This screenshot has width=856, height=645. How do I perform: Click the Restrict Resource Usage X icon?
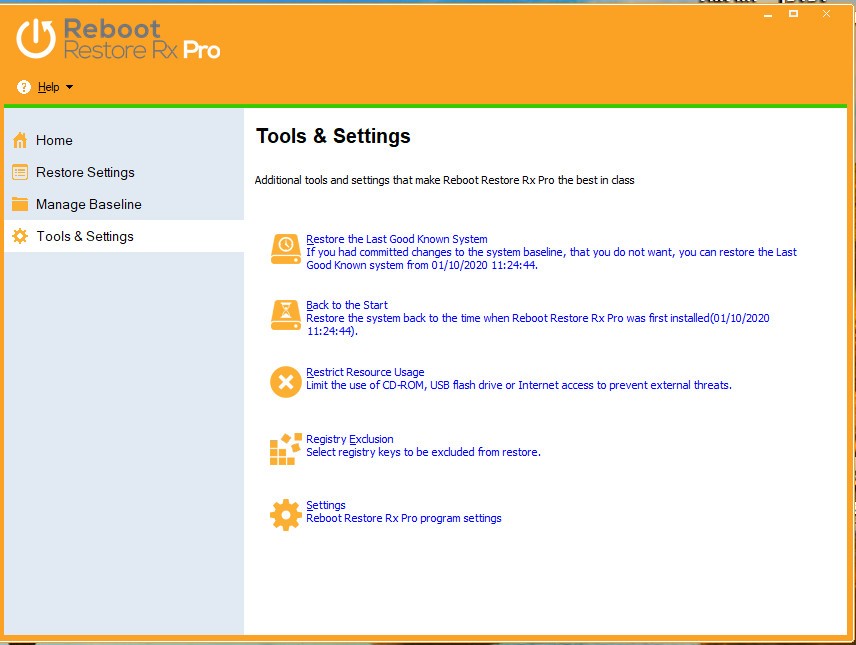(286, 381)
